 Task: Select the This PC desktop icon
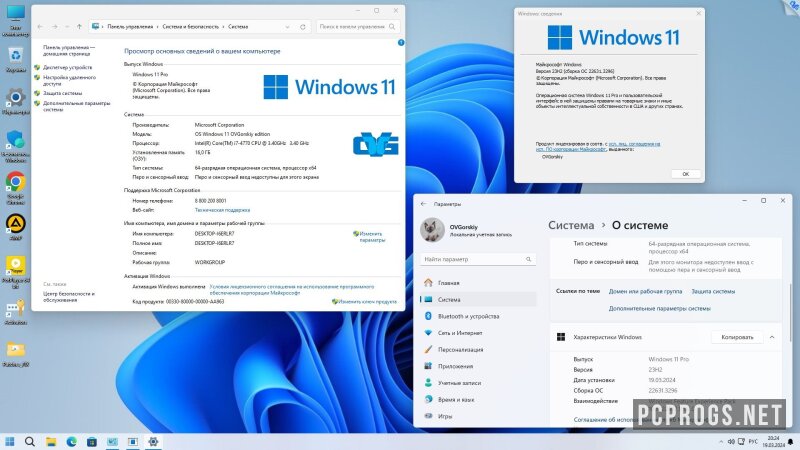click(x=15, y=20)
